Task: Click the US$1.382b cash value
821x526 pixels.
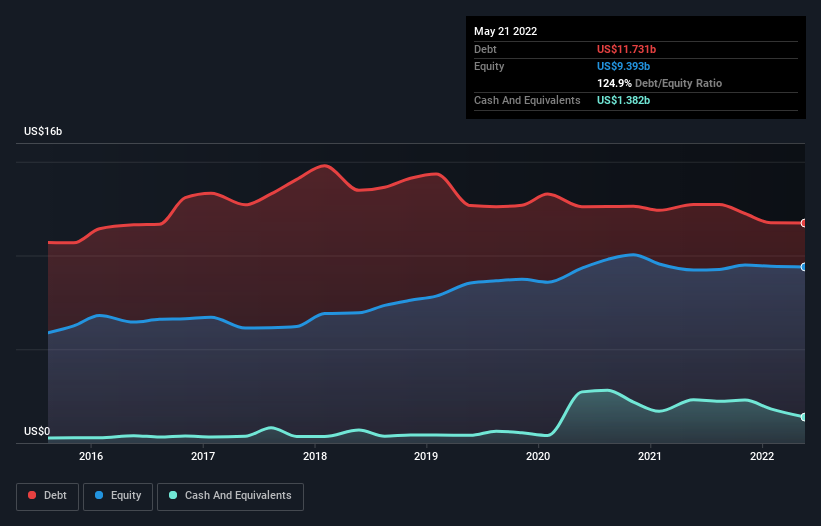Action: pos(623,100)
